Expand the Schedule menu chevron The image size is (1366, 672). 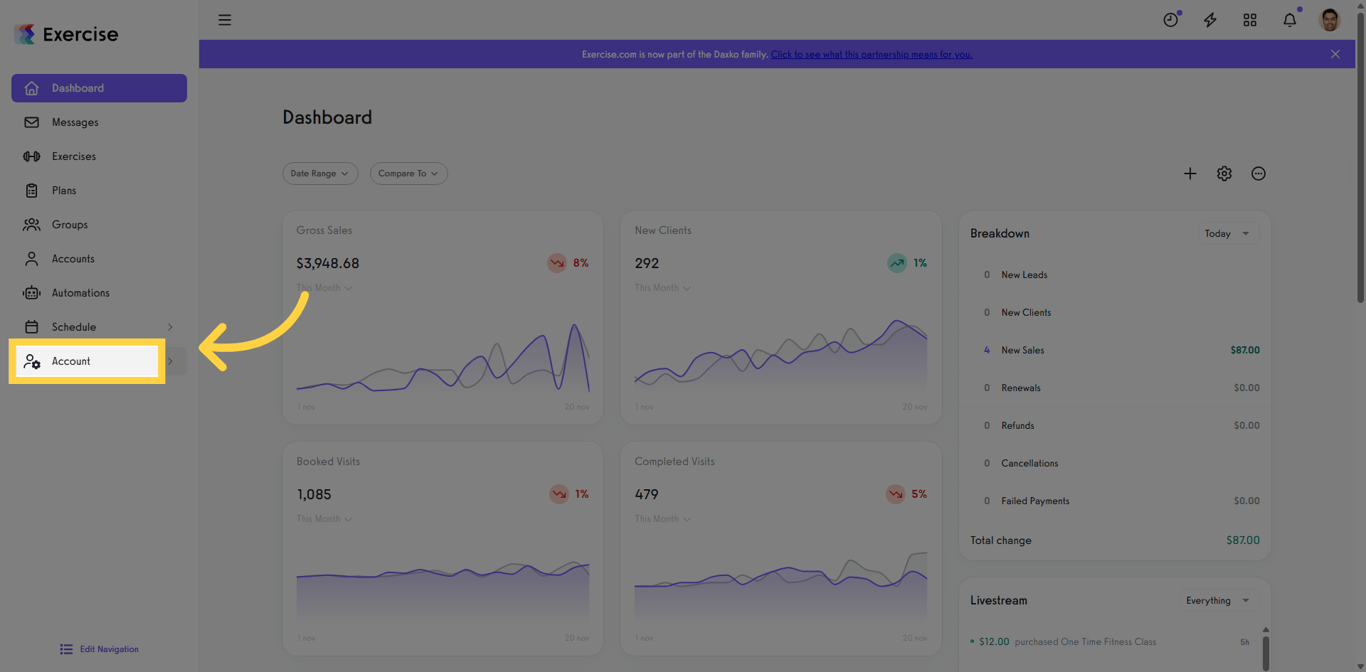pyautogui.click(x=170, y=327)
